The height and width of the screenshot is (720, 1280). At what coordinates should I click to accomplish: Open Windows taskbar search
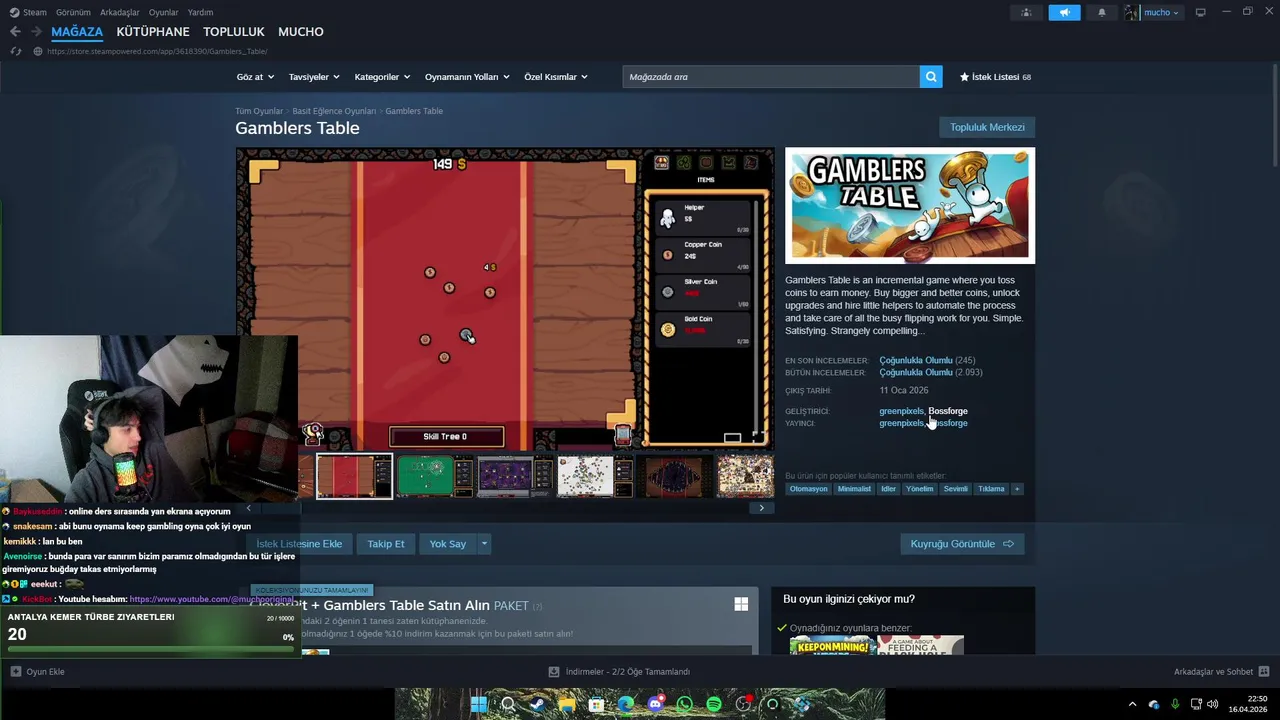pyautogui.click(x=508, y=704)
